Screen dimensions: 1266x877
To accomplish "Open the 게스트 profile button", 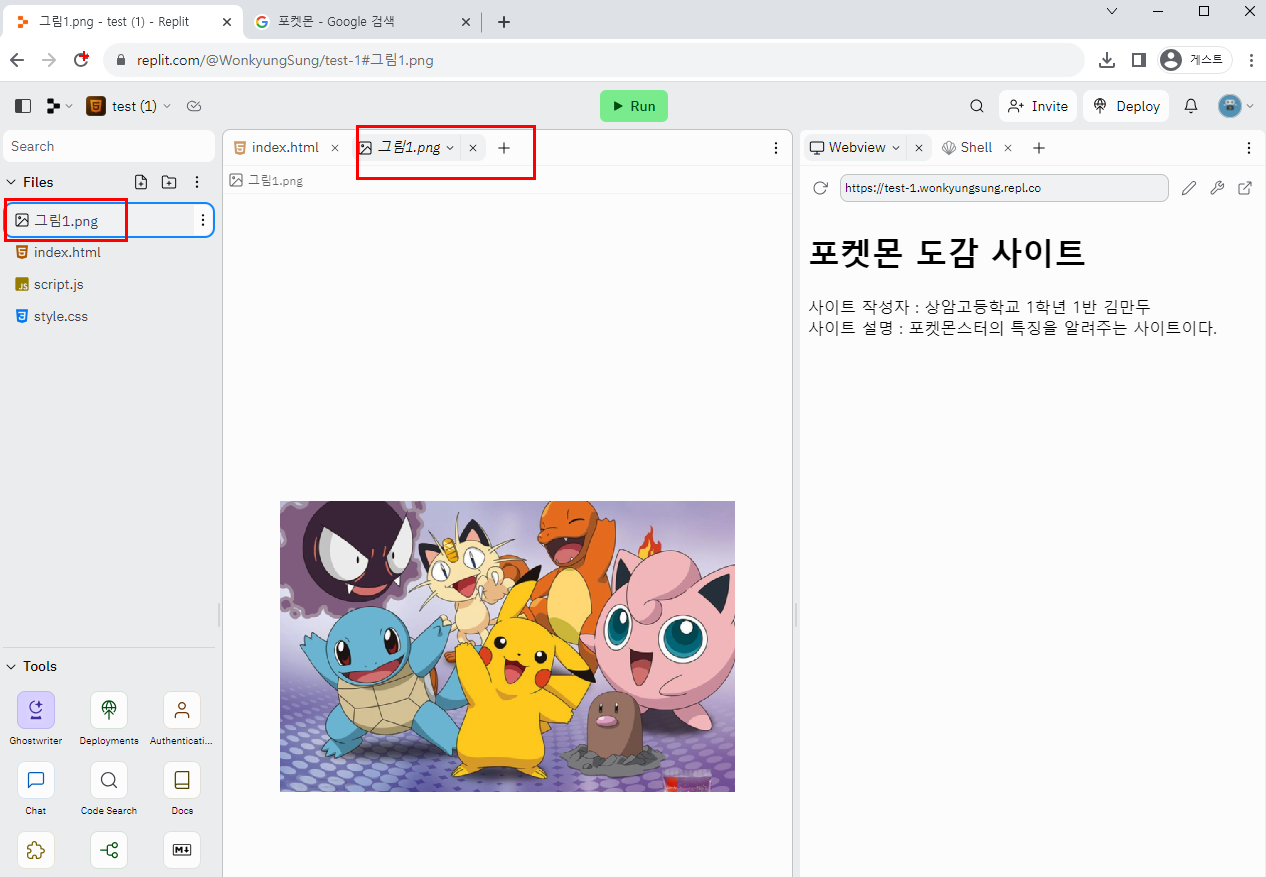I will [1194, 60].
